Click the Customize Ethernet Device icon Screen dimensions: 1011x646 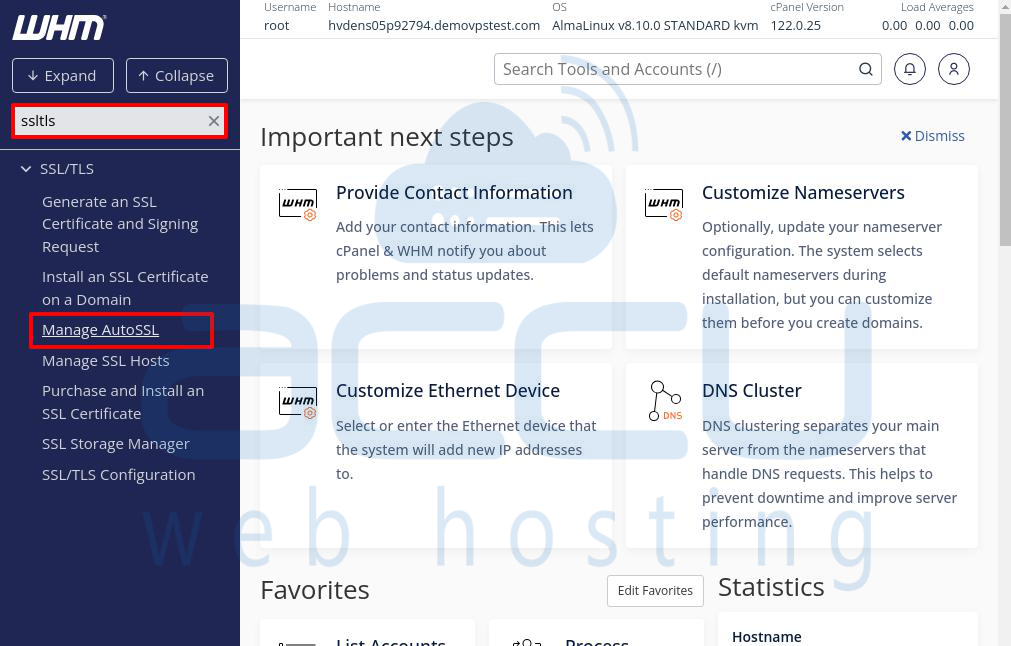[297, 402]
